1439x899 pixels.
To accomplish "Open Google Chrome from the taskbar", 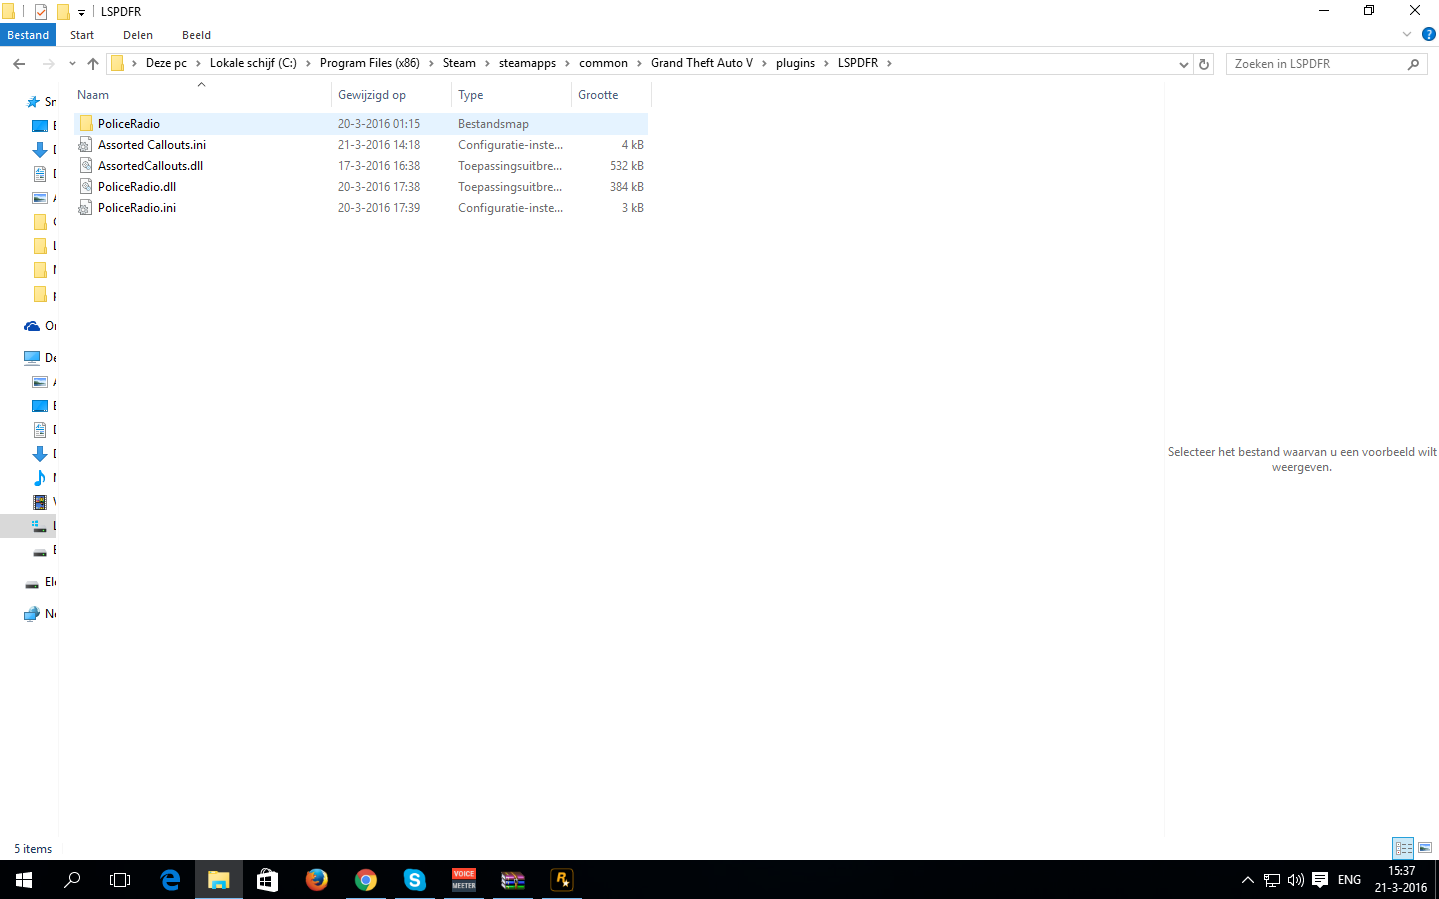I will 366,880.
